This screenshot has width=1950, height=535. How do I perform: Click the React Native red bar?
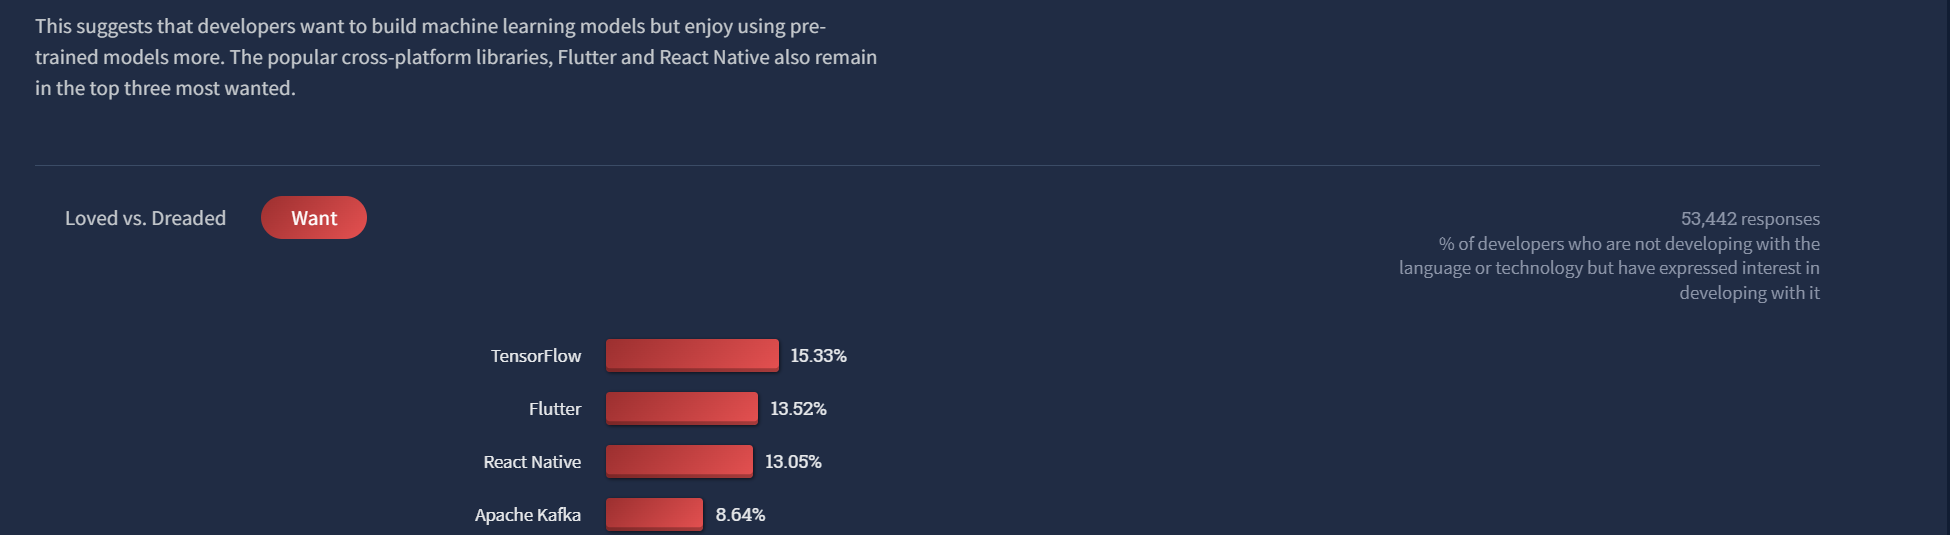[679, 461]
